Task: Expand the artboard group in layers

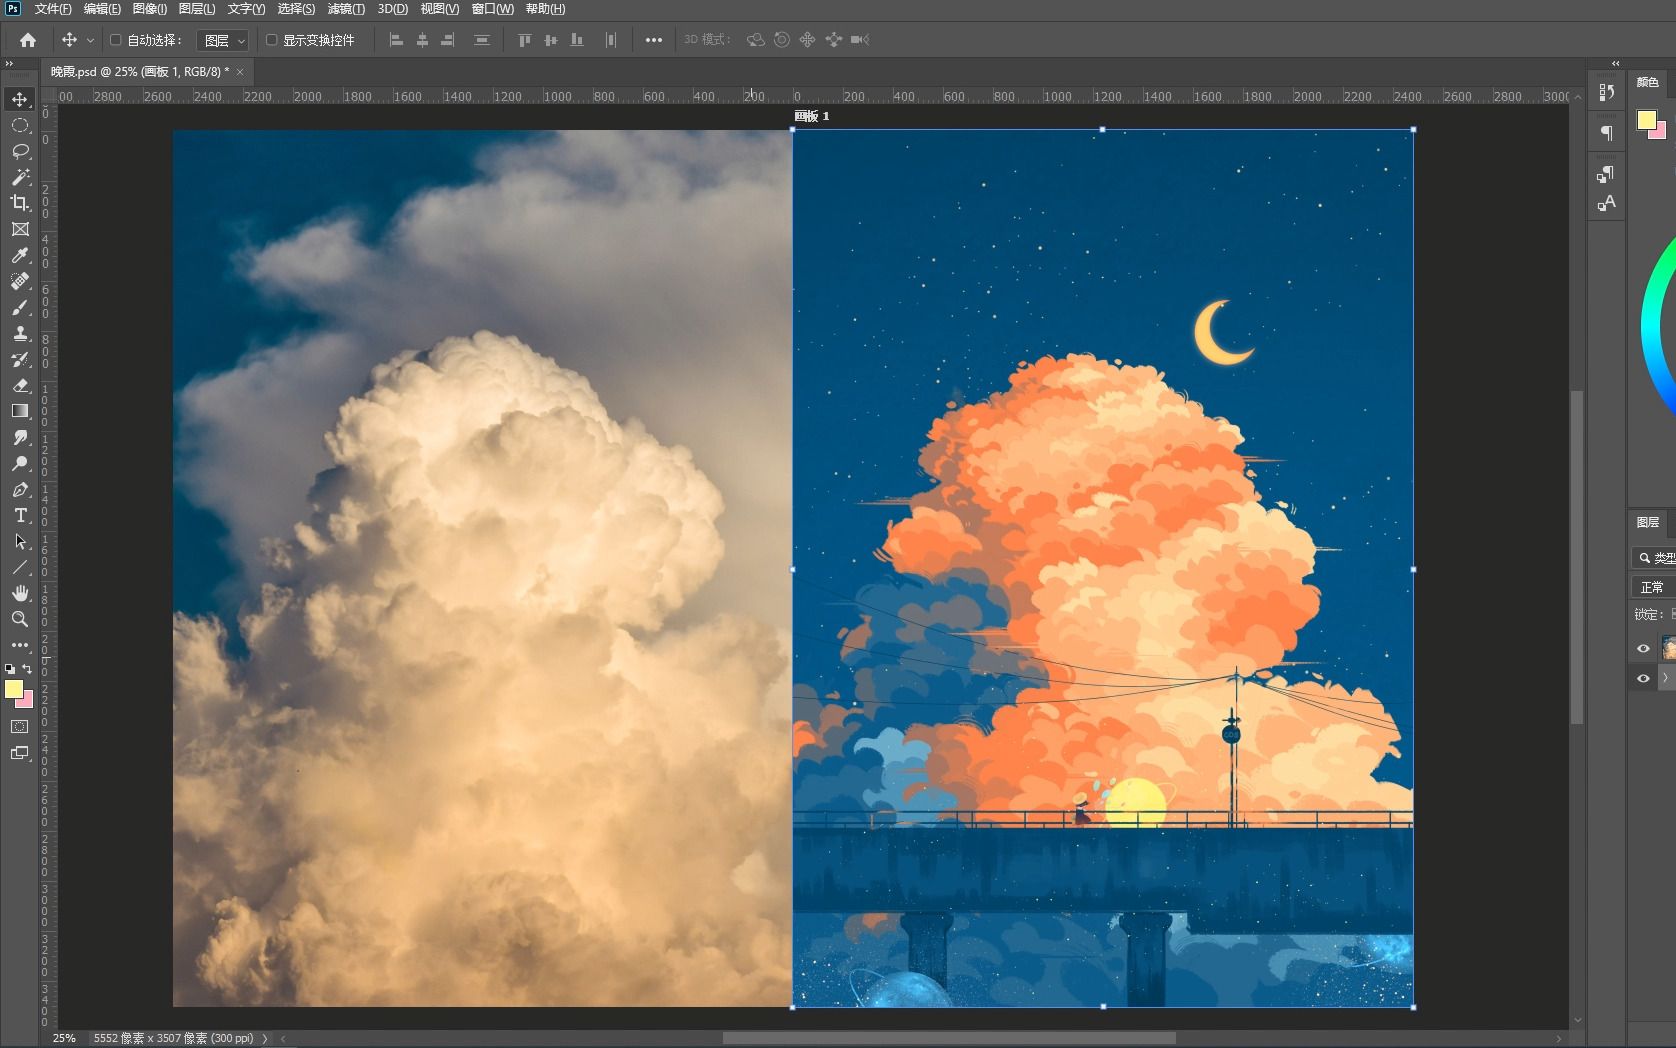Action: click(1665, 678)
